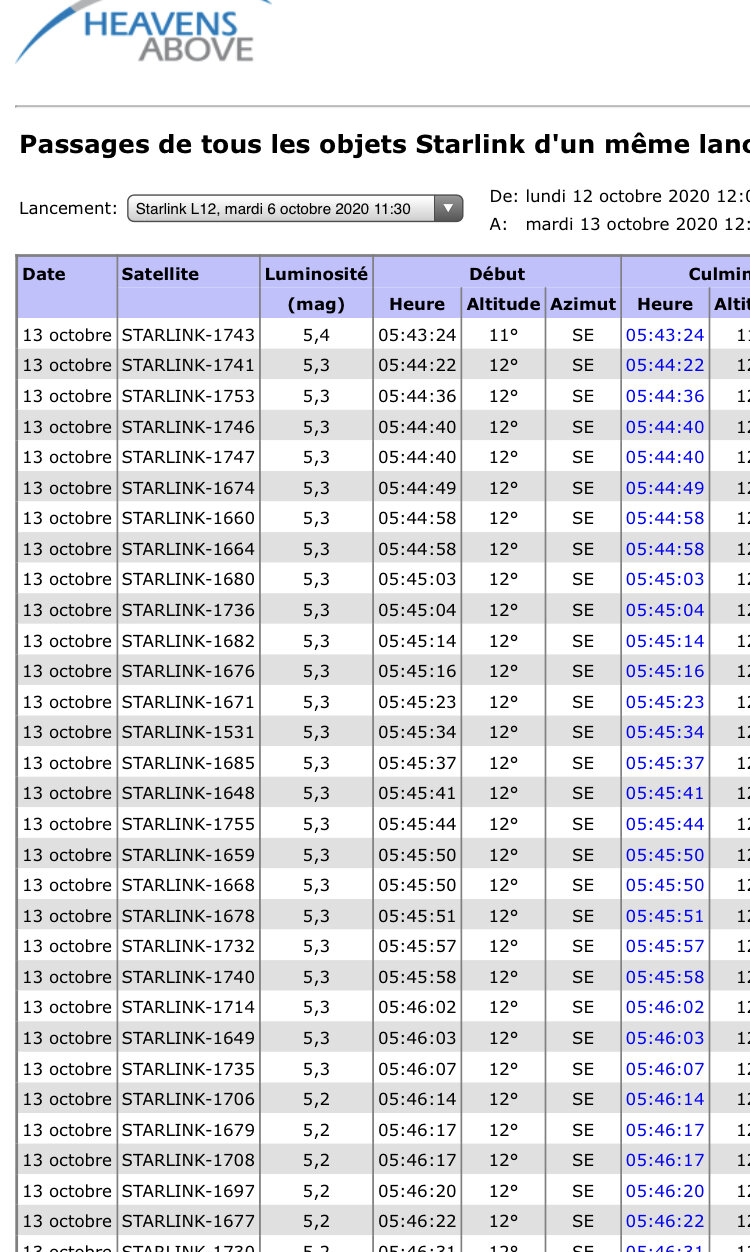The image size is (750, 1252).
Task: Open culmination time 05:45:14 link
Action: [665, 641]
